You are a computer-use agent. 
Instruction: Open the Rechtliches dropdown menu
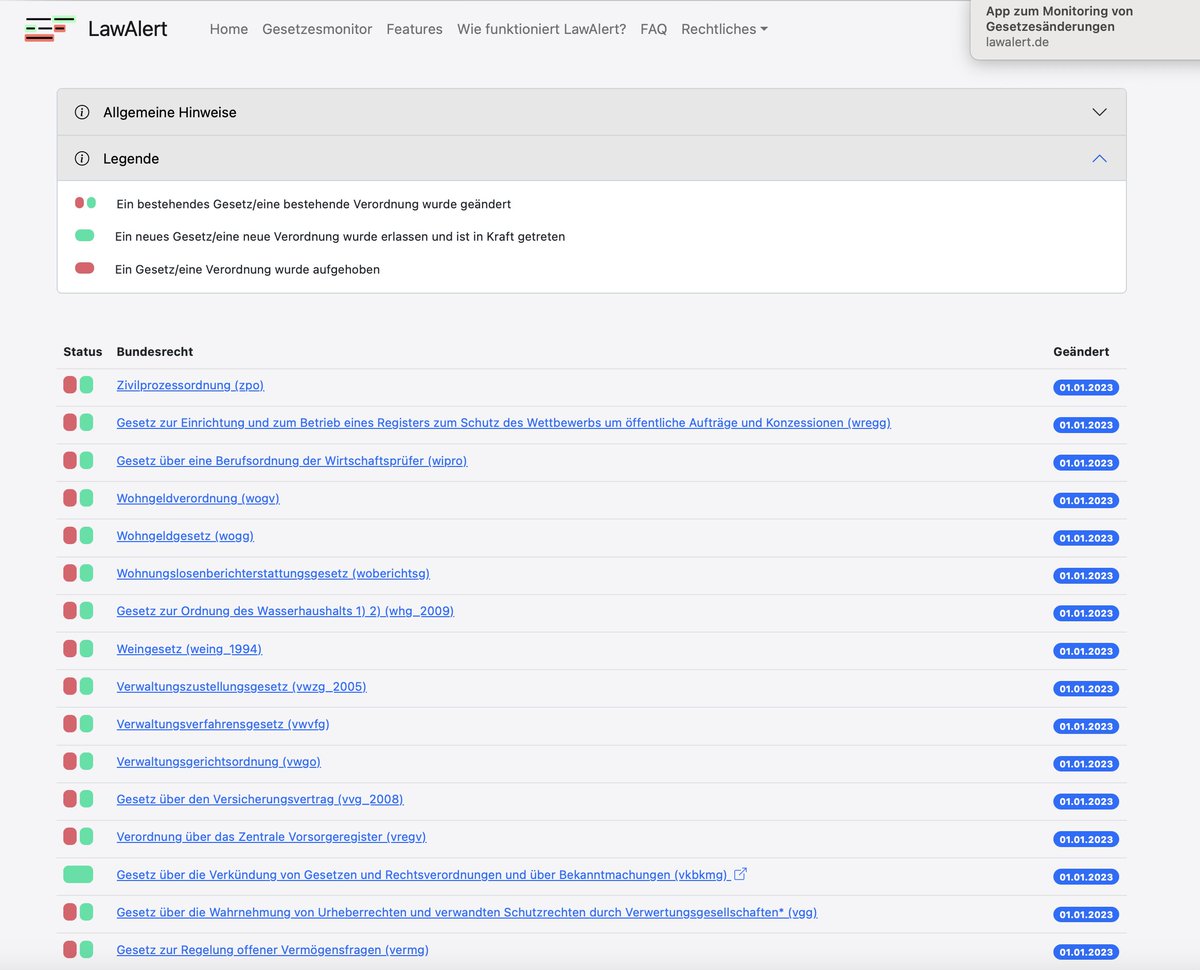pyautogui.click(x=724, y=29)
